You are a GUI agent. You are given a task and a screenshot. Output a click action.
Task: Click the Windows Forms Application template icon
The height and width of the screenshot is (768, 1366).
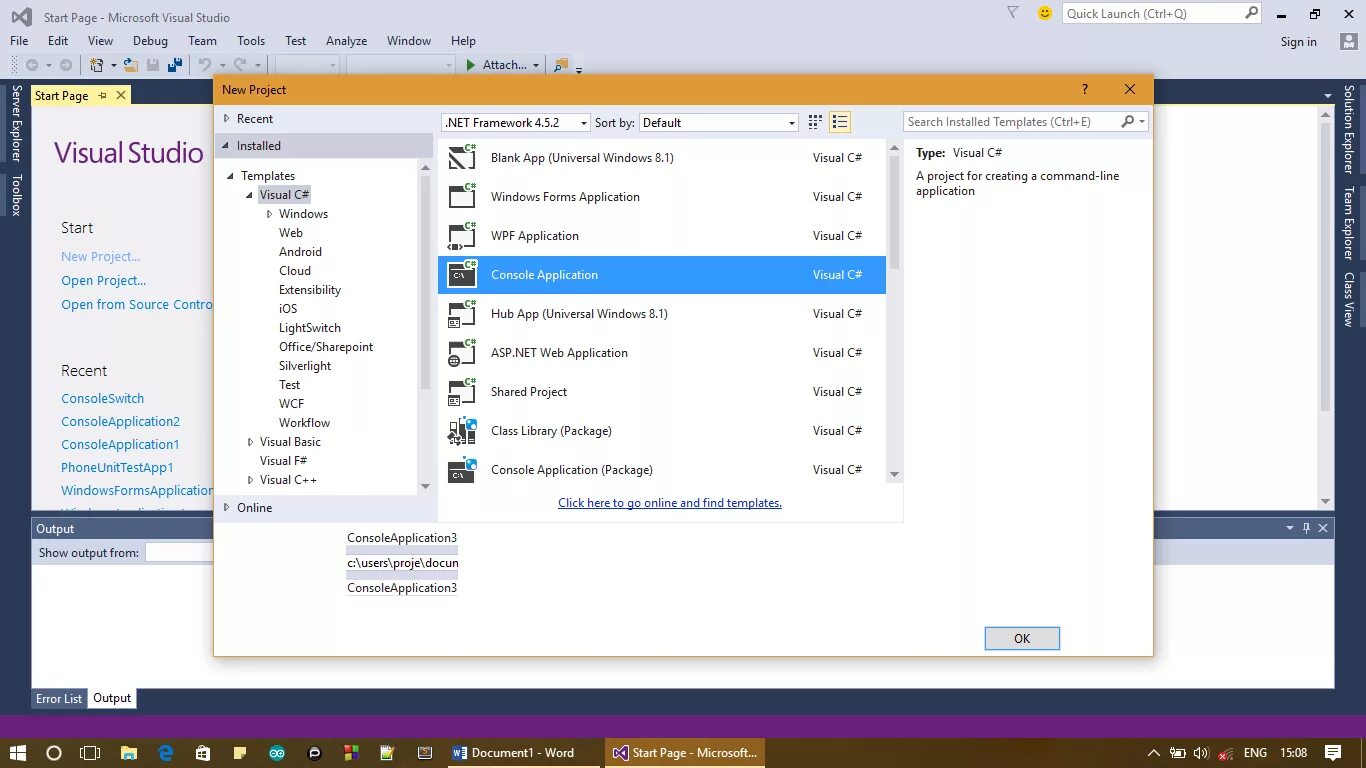(x=462, y=196)
